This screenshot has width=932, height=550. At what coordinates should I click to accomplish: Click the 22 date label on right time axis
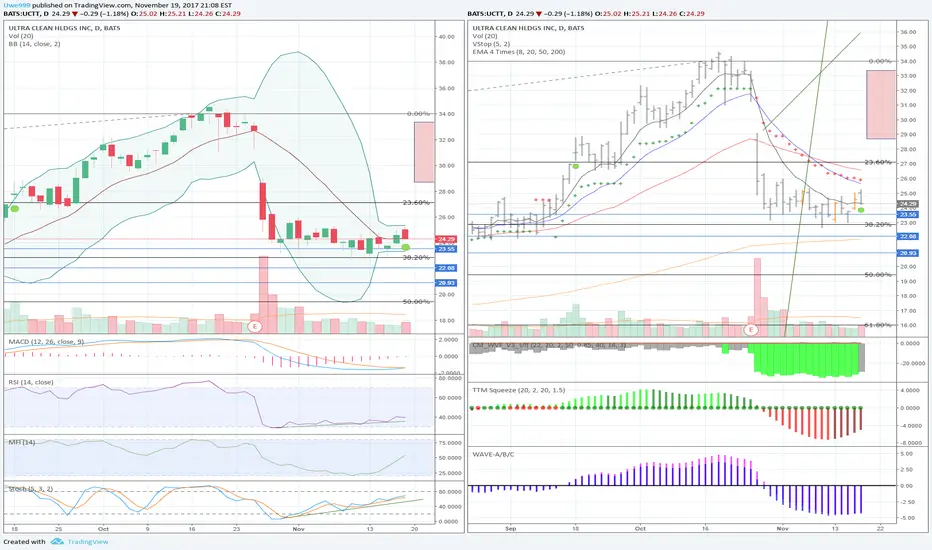tap(880, 528)
